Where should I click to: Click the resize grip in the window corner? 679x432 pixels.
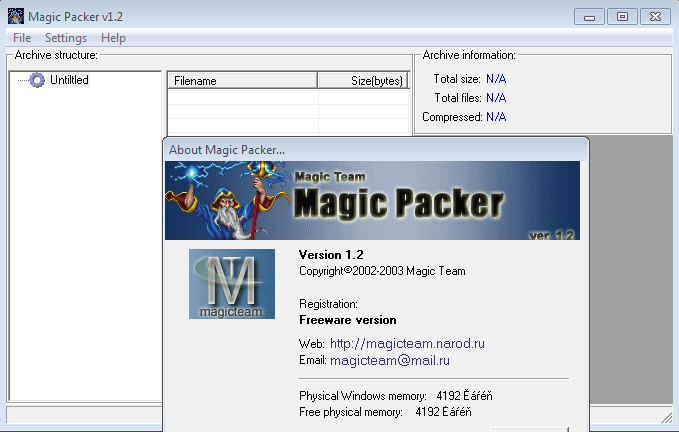(x=667, y=416)
